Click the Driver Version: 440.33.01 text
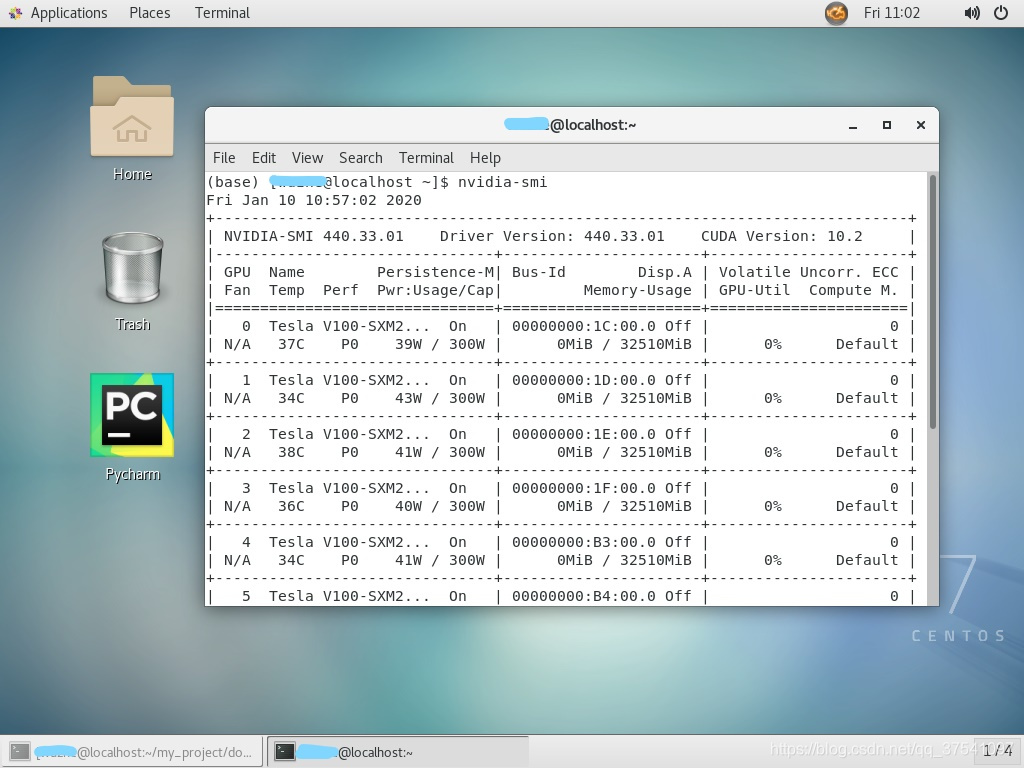This screenshot has height=768, width=1024. click(552, 236)
